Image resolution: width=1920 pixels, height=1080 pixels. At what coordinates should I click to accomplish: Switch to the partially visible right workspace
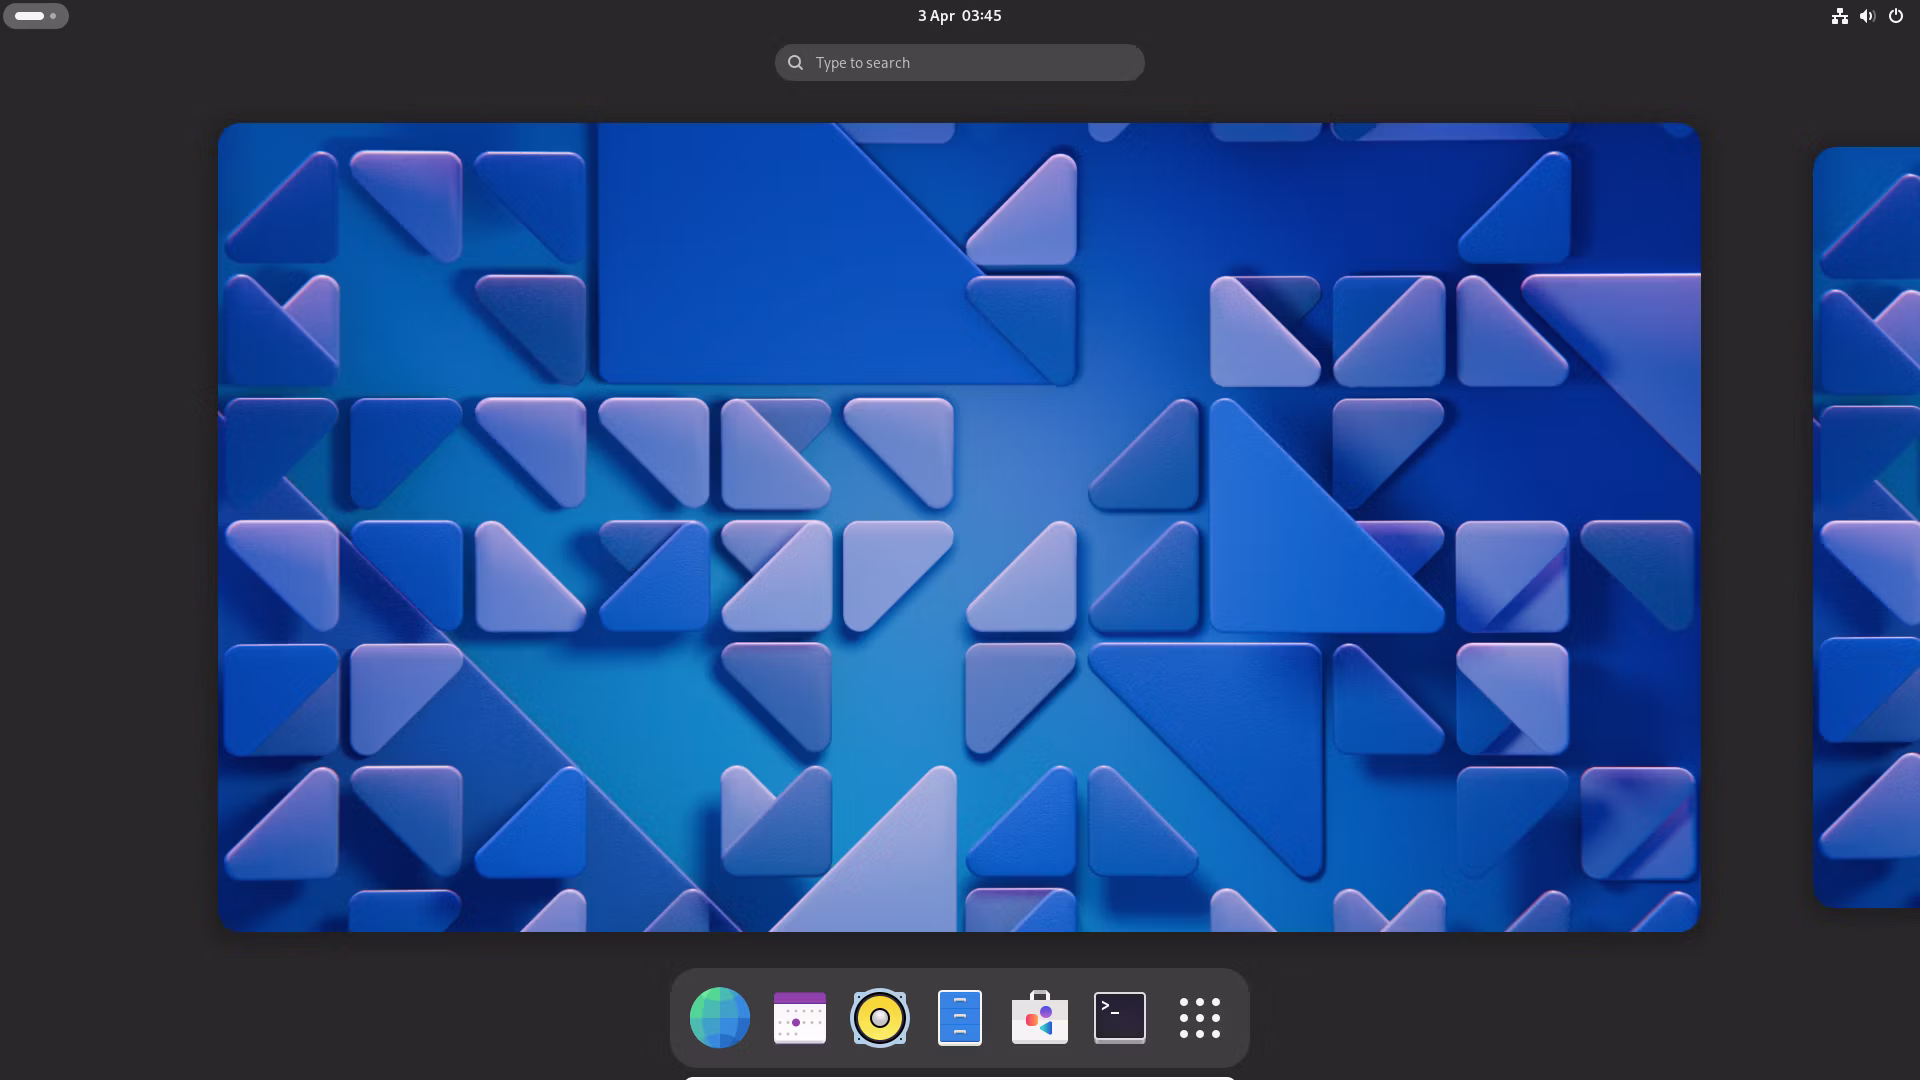(1868, 527)
